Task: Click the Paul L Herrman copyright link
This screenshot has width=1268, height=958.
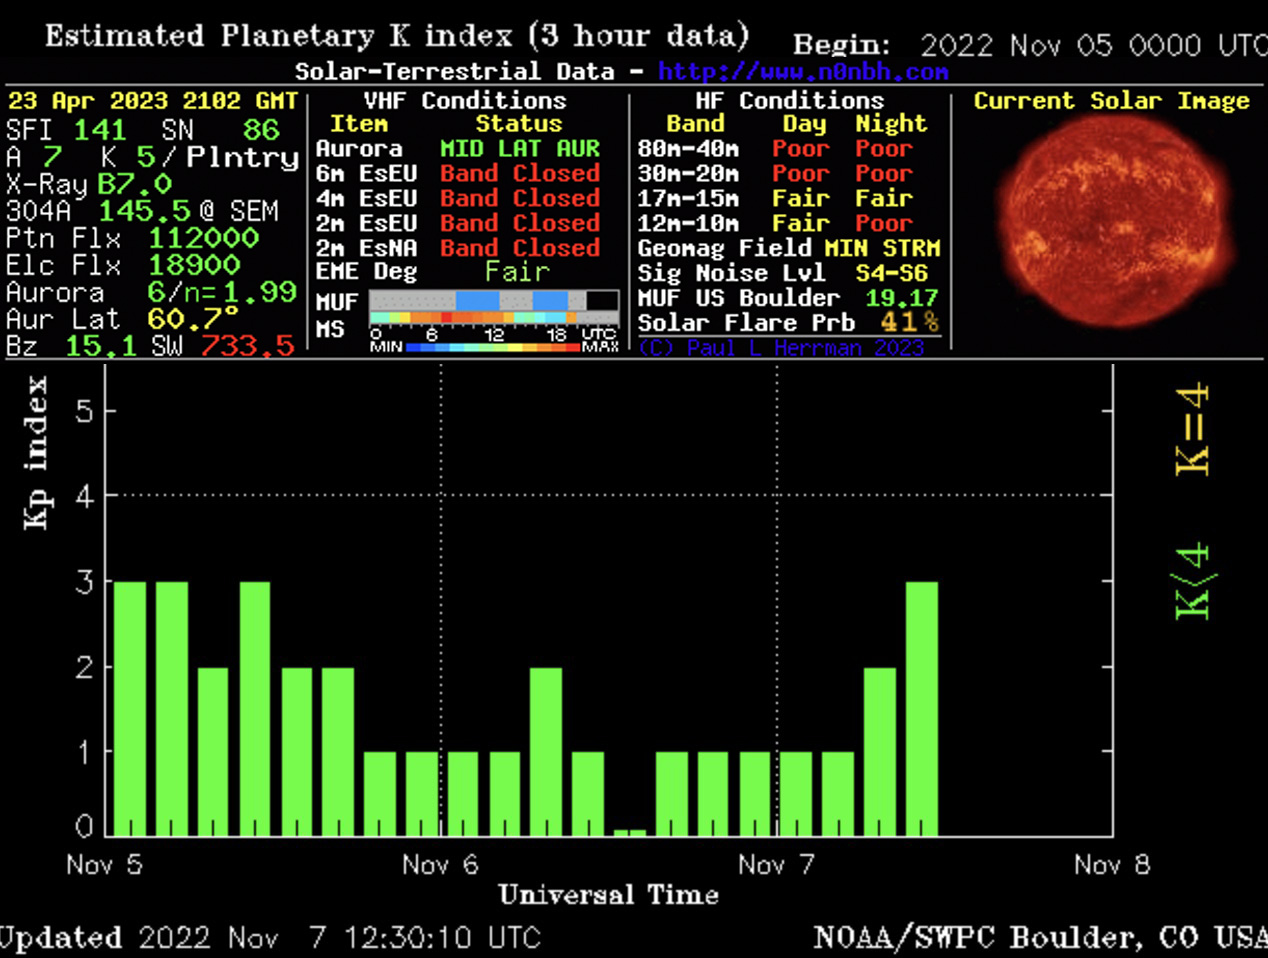Action: 781,347
